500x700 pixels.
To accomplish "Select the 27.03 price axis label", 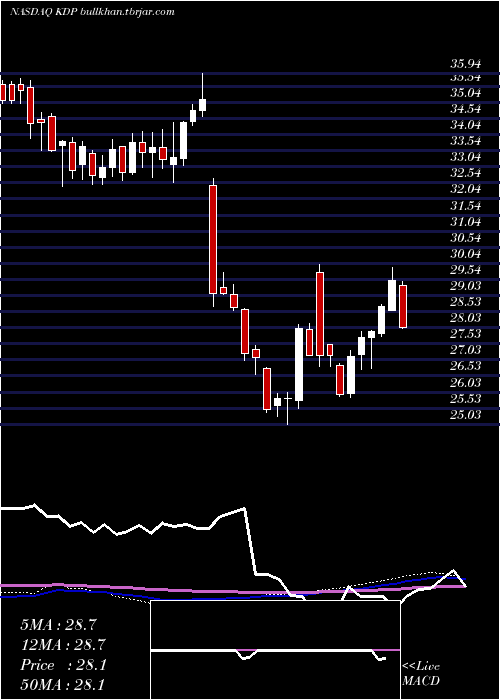I will click(x=466, y=350).
